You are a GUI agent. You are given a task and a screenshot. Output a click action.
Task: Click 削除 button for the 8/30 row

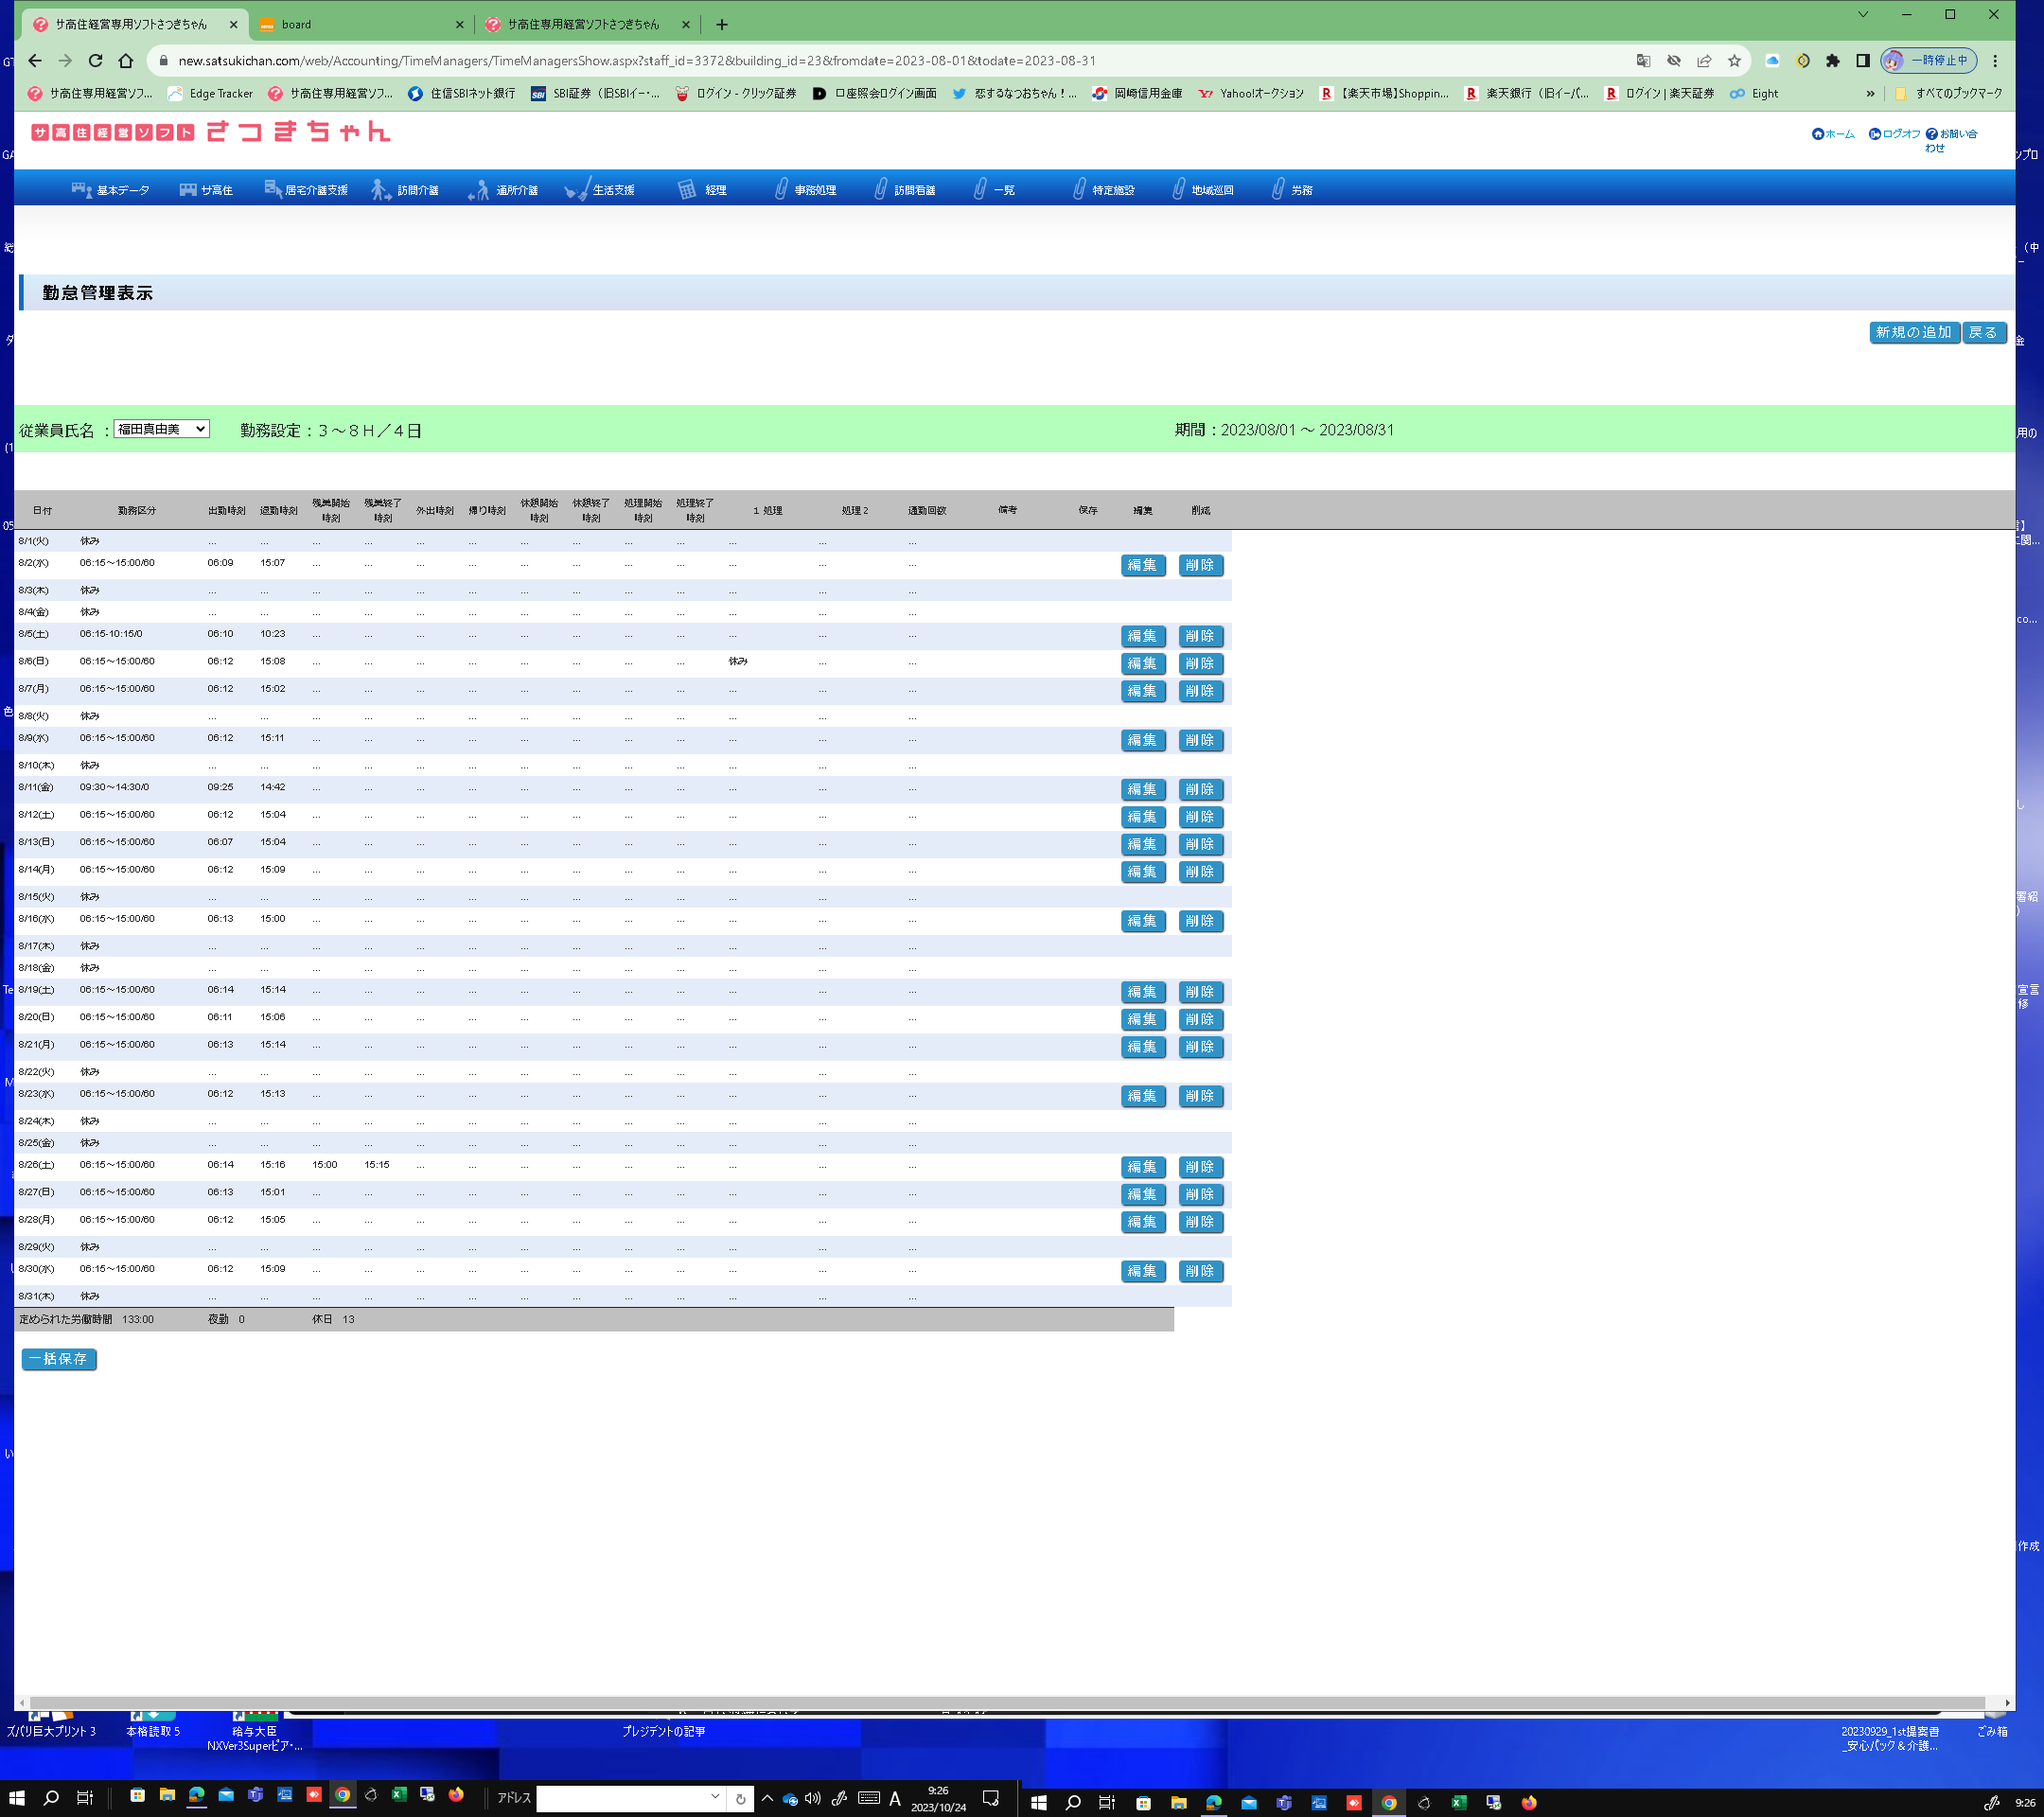[1199, 1272]
